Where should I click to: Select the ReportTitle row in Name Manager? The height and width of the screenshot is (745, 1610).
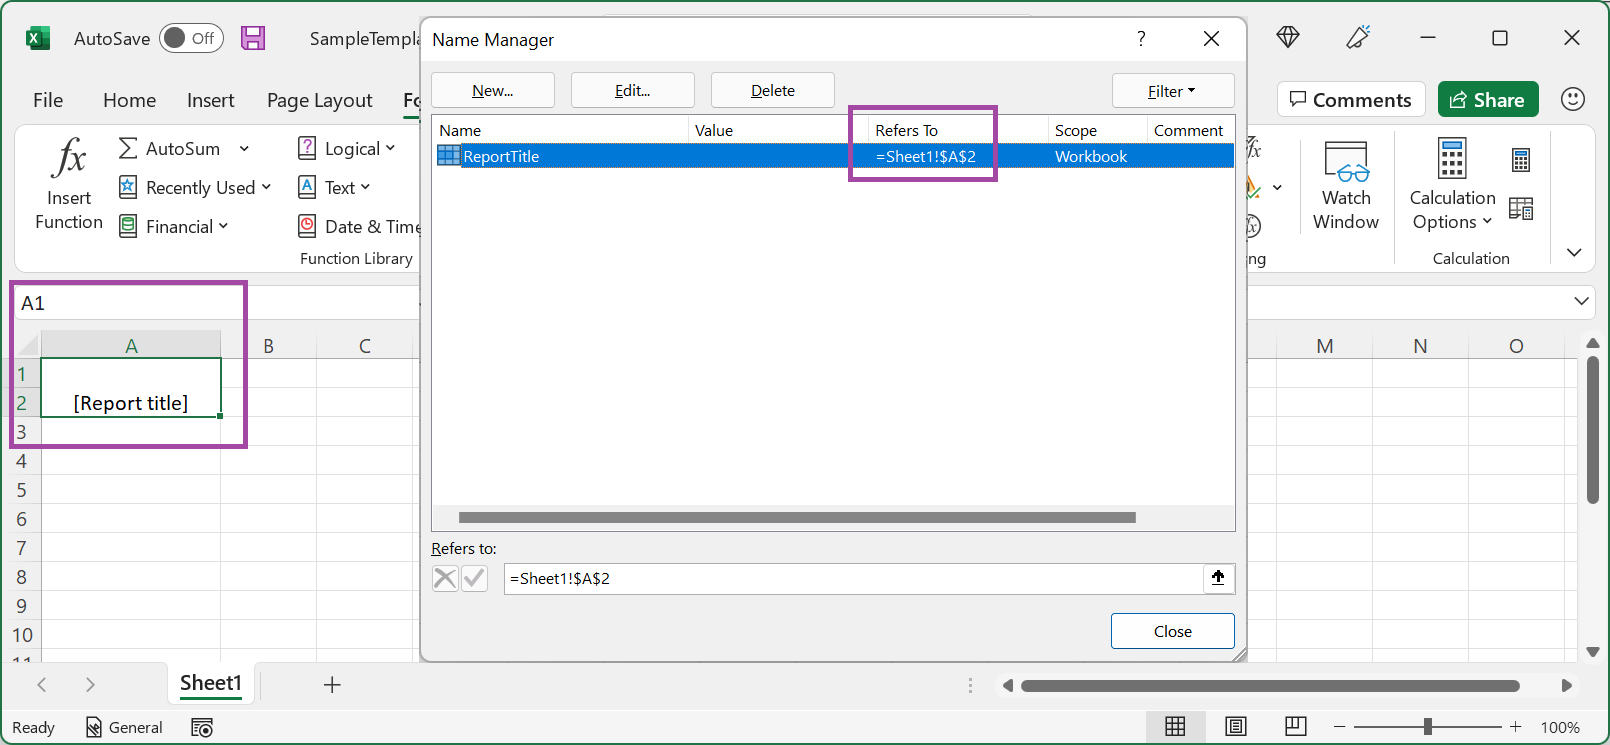(x=833, y=156)
